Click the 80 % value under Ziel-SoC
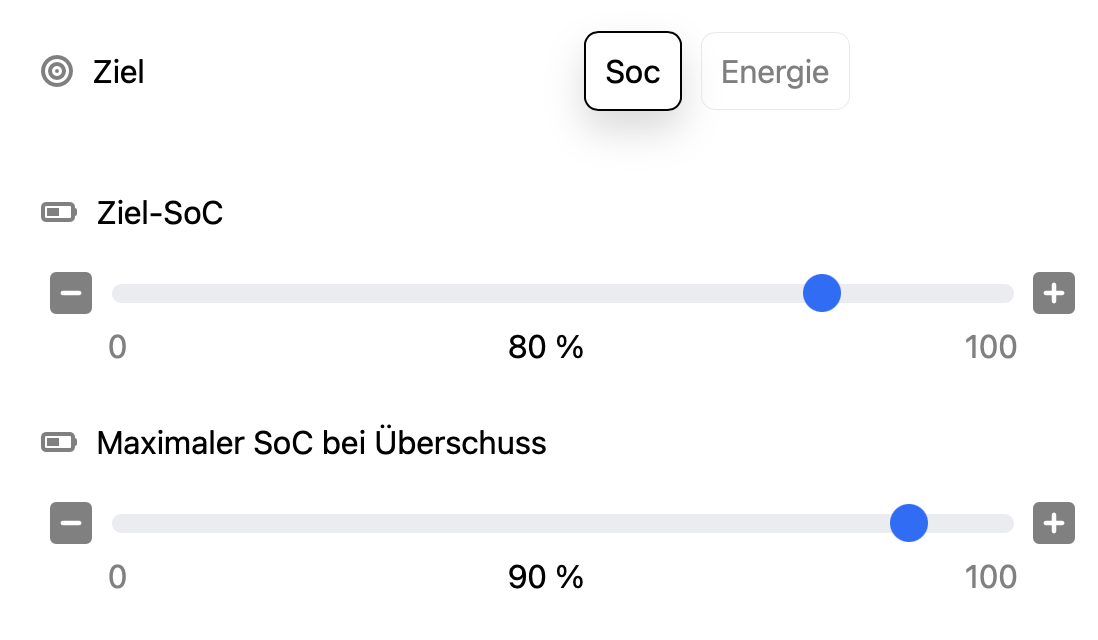1098x640 pixels. [545, 348]
